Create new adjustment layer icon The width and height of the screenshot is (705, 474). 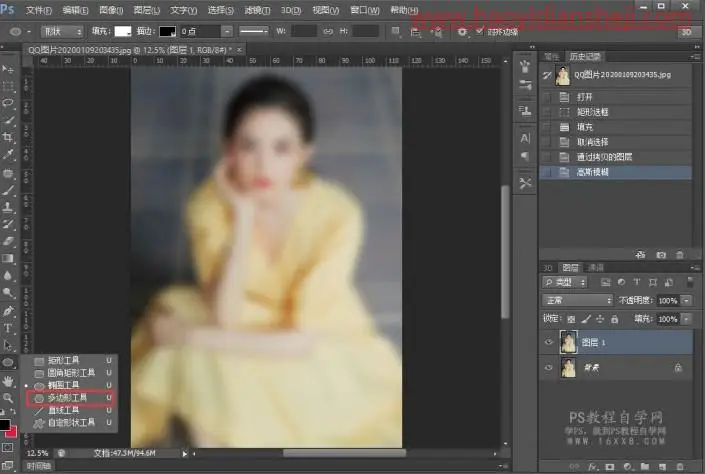[627, 467]
